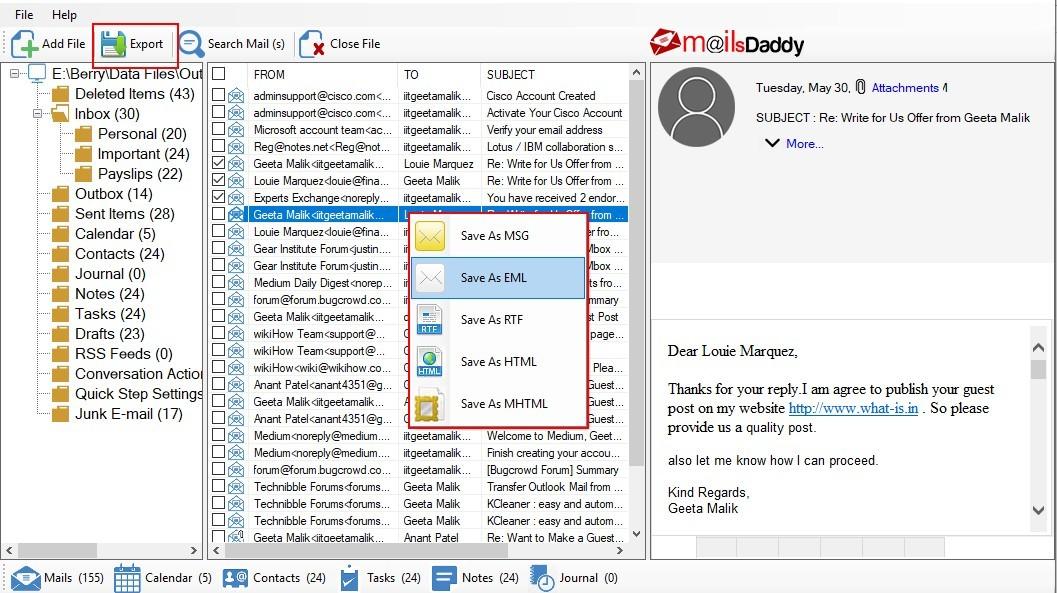
Task: Sort by the SUBJECT column header
Action: 554,74
